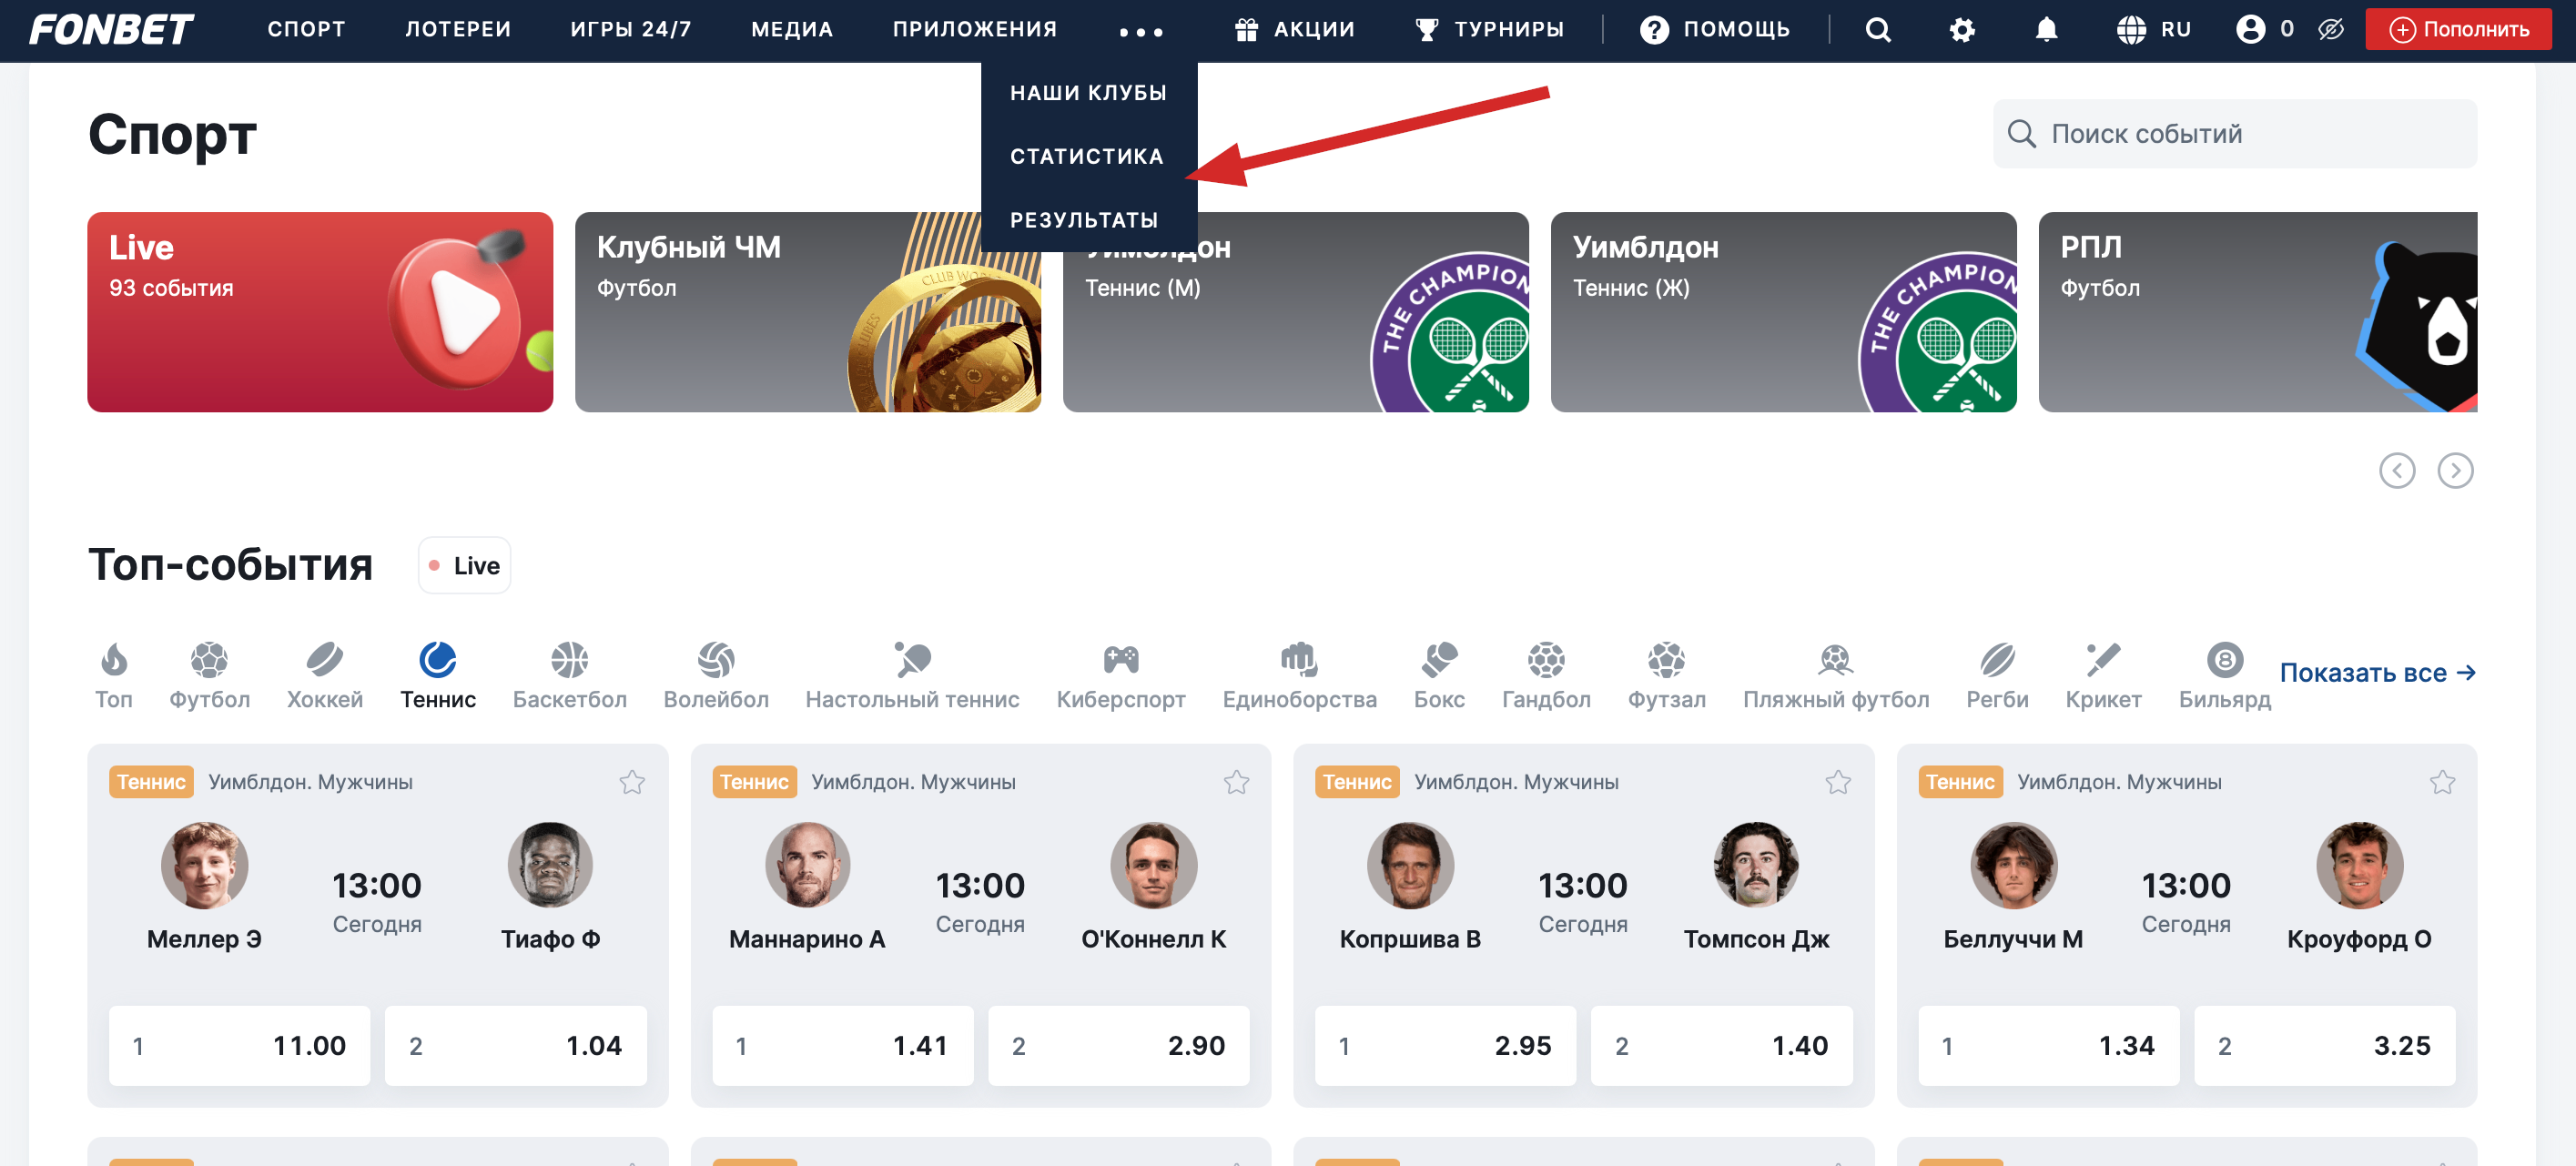Favorite the Беллуччи–Кроуфорд match star

(x=2441, y=781)
